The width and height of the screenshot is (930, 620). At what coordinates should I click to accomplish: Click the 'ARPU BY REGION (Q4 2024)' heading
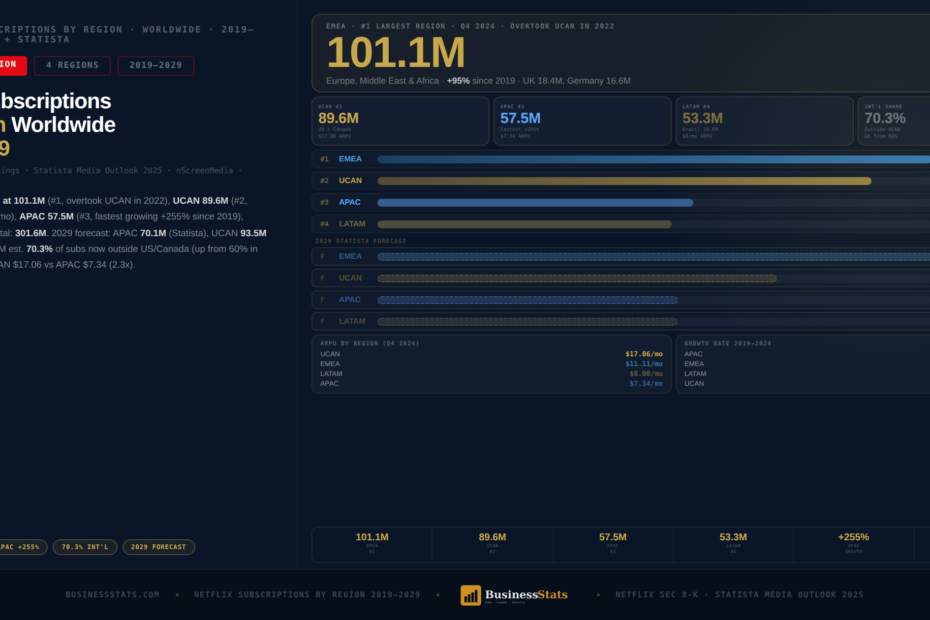[370, 344]
